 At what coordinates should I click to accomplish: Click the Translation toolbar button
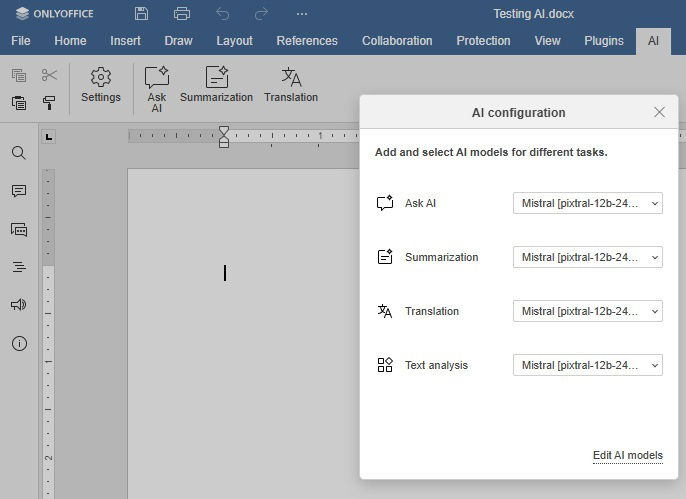click(291, 85)
